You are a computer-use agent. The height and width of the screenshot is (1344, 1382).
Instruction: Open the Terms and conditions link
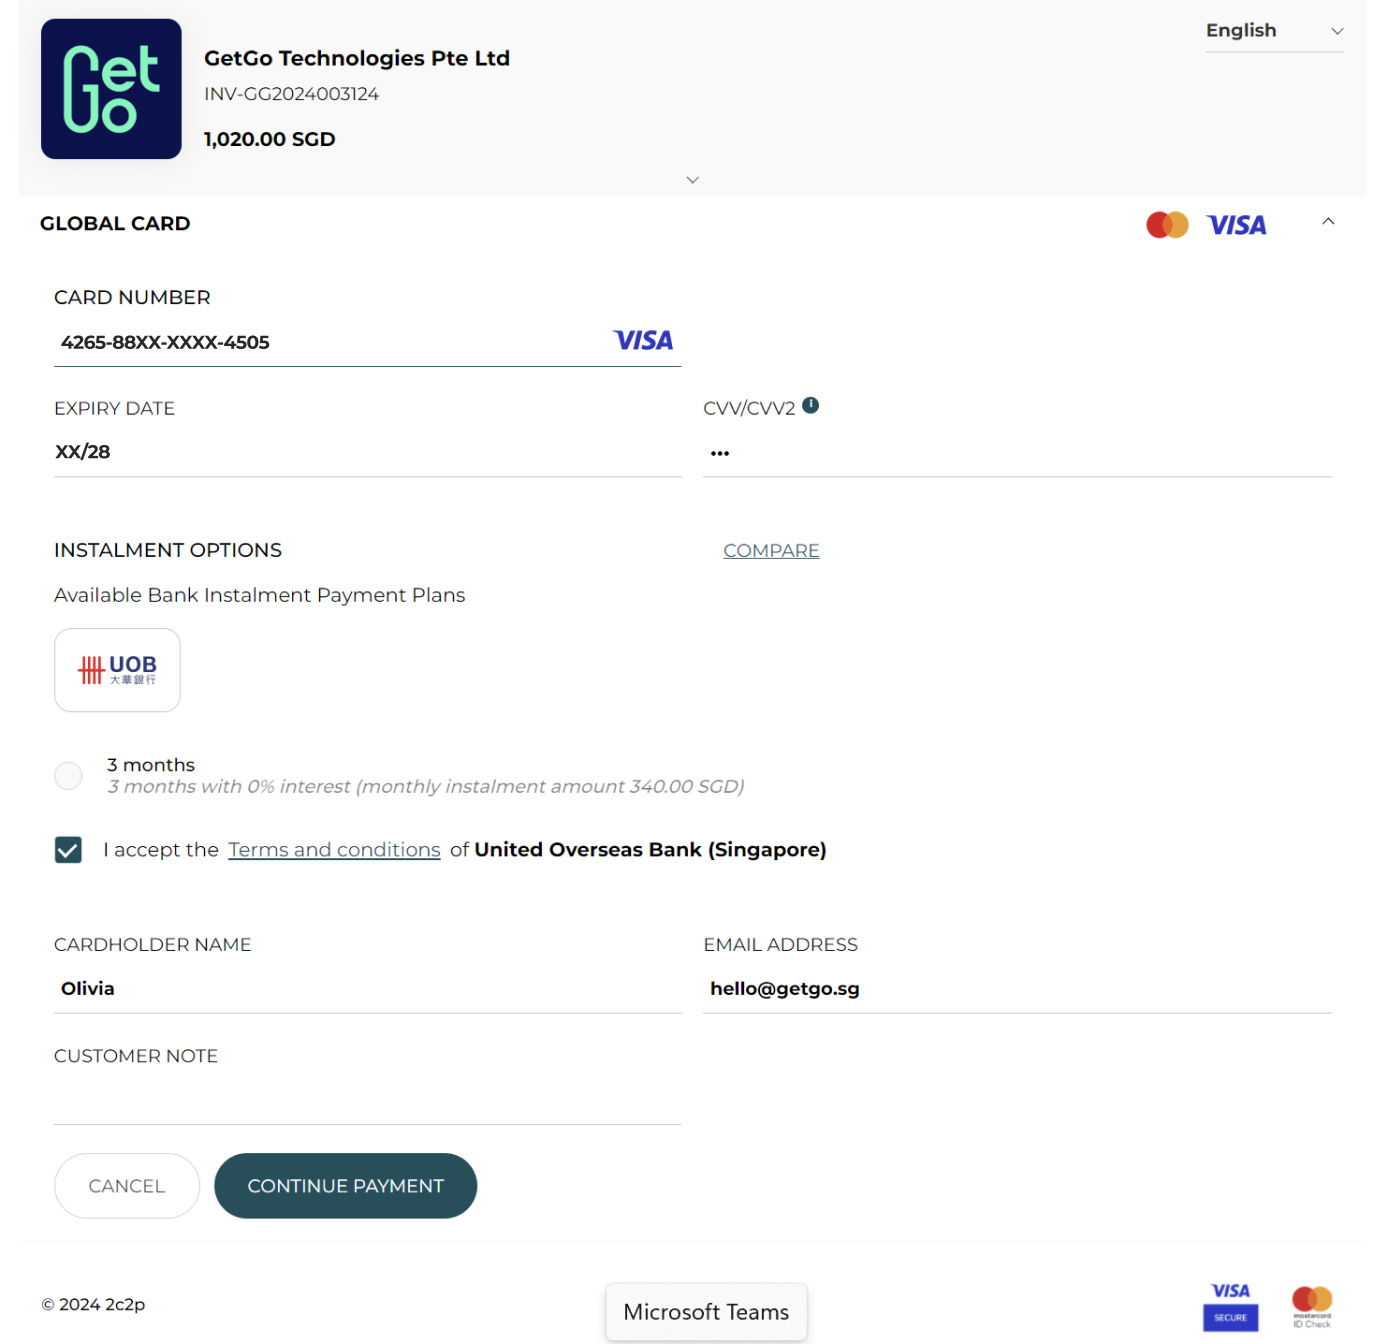pos(334,850)
